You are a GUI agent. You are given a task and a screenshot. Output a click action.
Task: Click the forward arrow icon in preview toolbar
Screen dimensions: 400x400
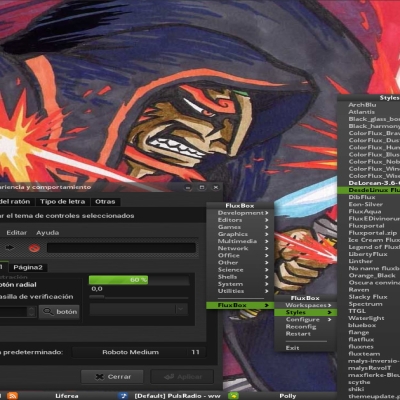pyautogui.click(x=10, y=248)
